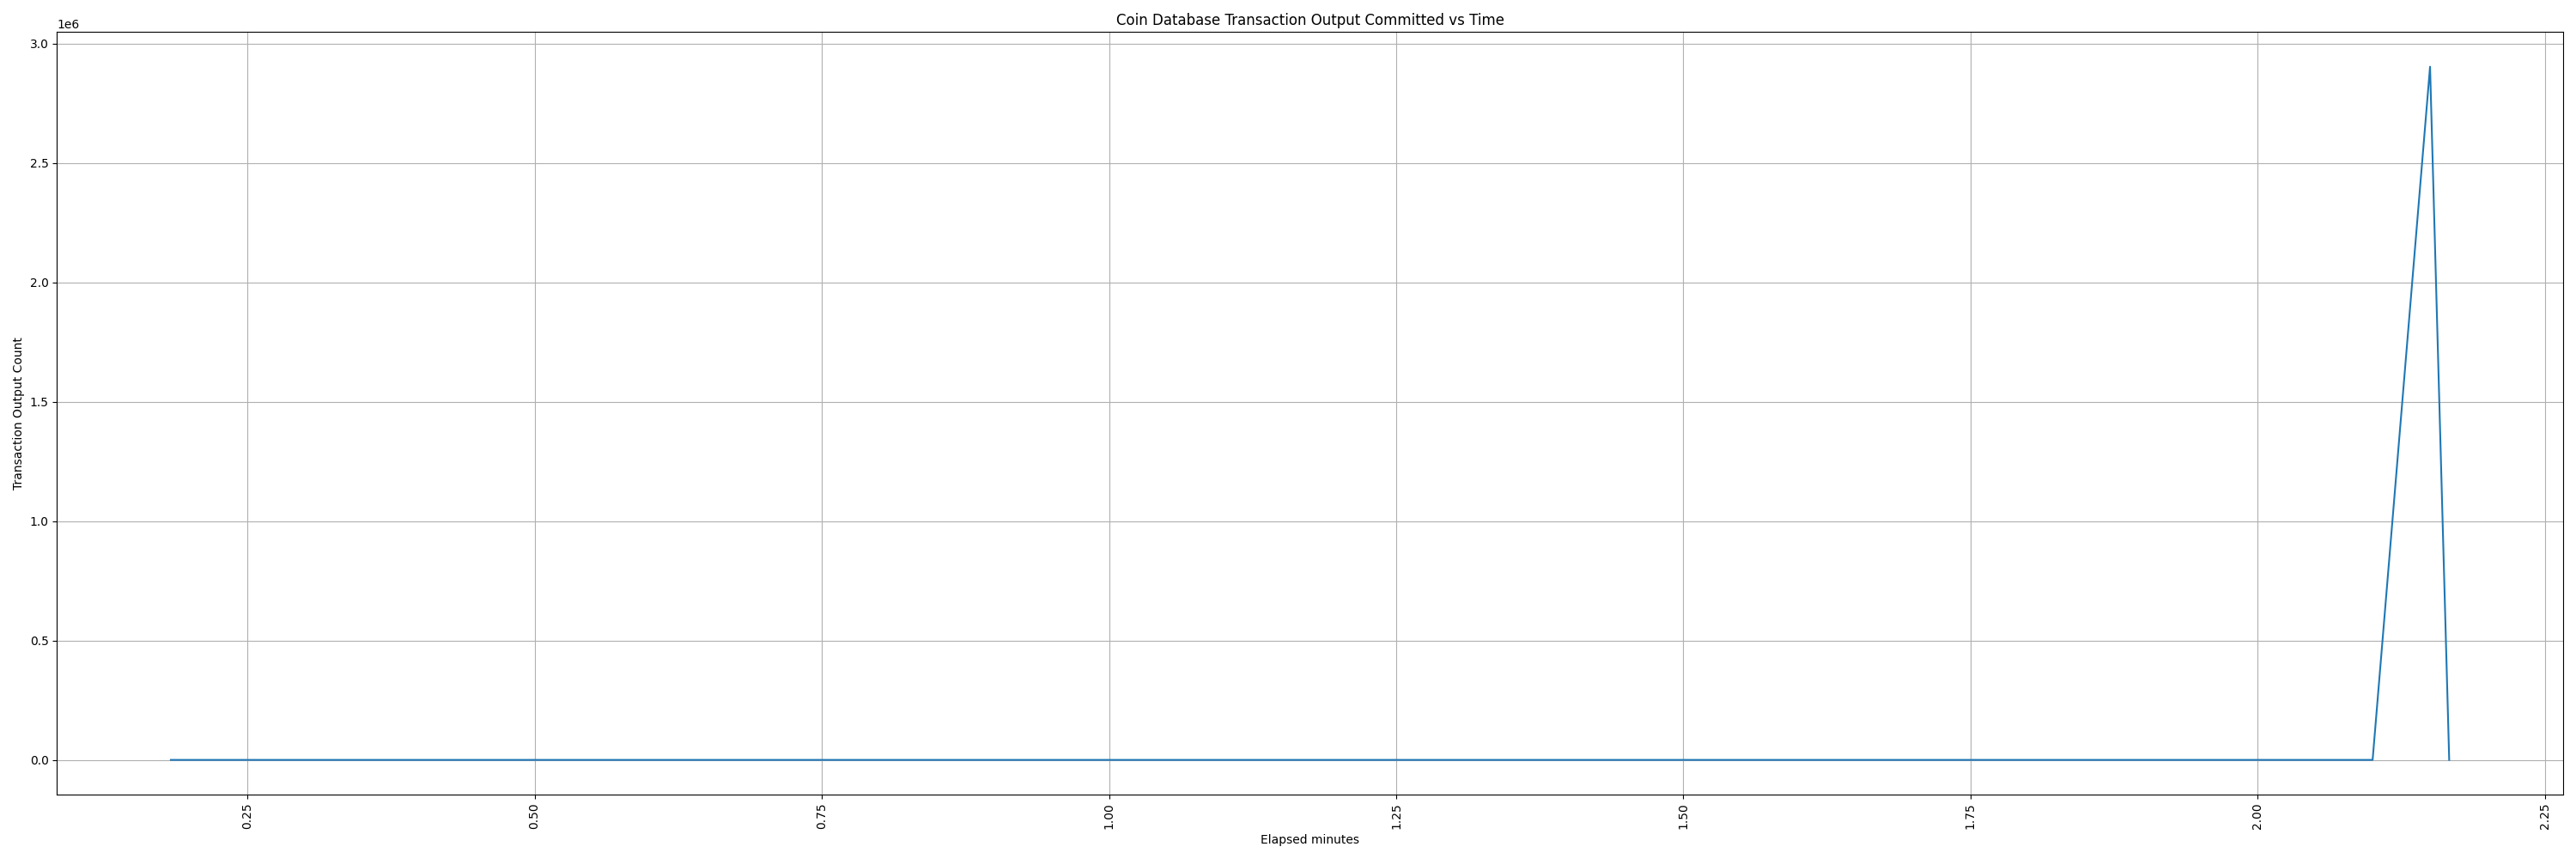2576x859 pixels.
Task: Click the 1e6 exponent label
Action: [x=68, y=25]
